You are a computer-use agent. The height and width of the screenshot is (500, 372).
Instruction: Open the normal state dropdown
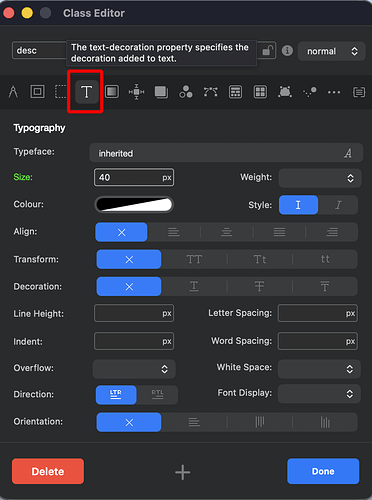(x=331, y=51)
